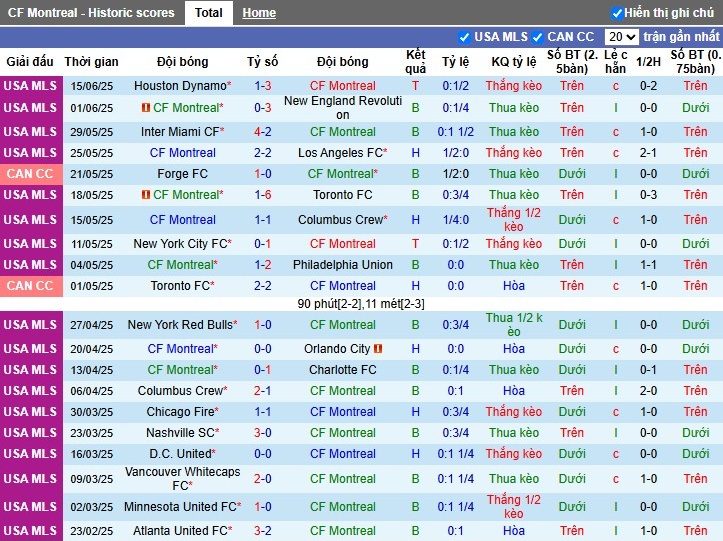Click odds 0:1 1/2 in Inter Miami row
Image resolution: width=723 pixels, height=541 pixels.
pos(456,132)
